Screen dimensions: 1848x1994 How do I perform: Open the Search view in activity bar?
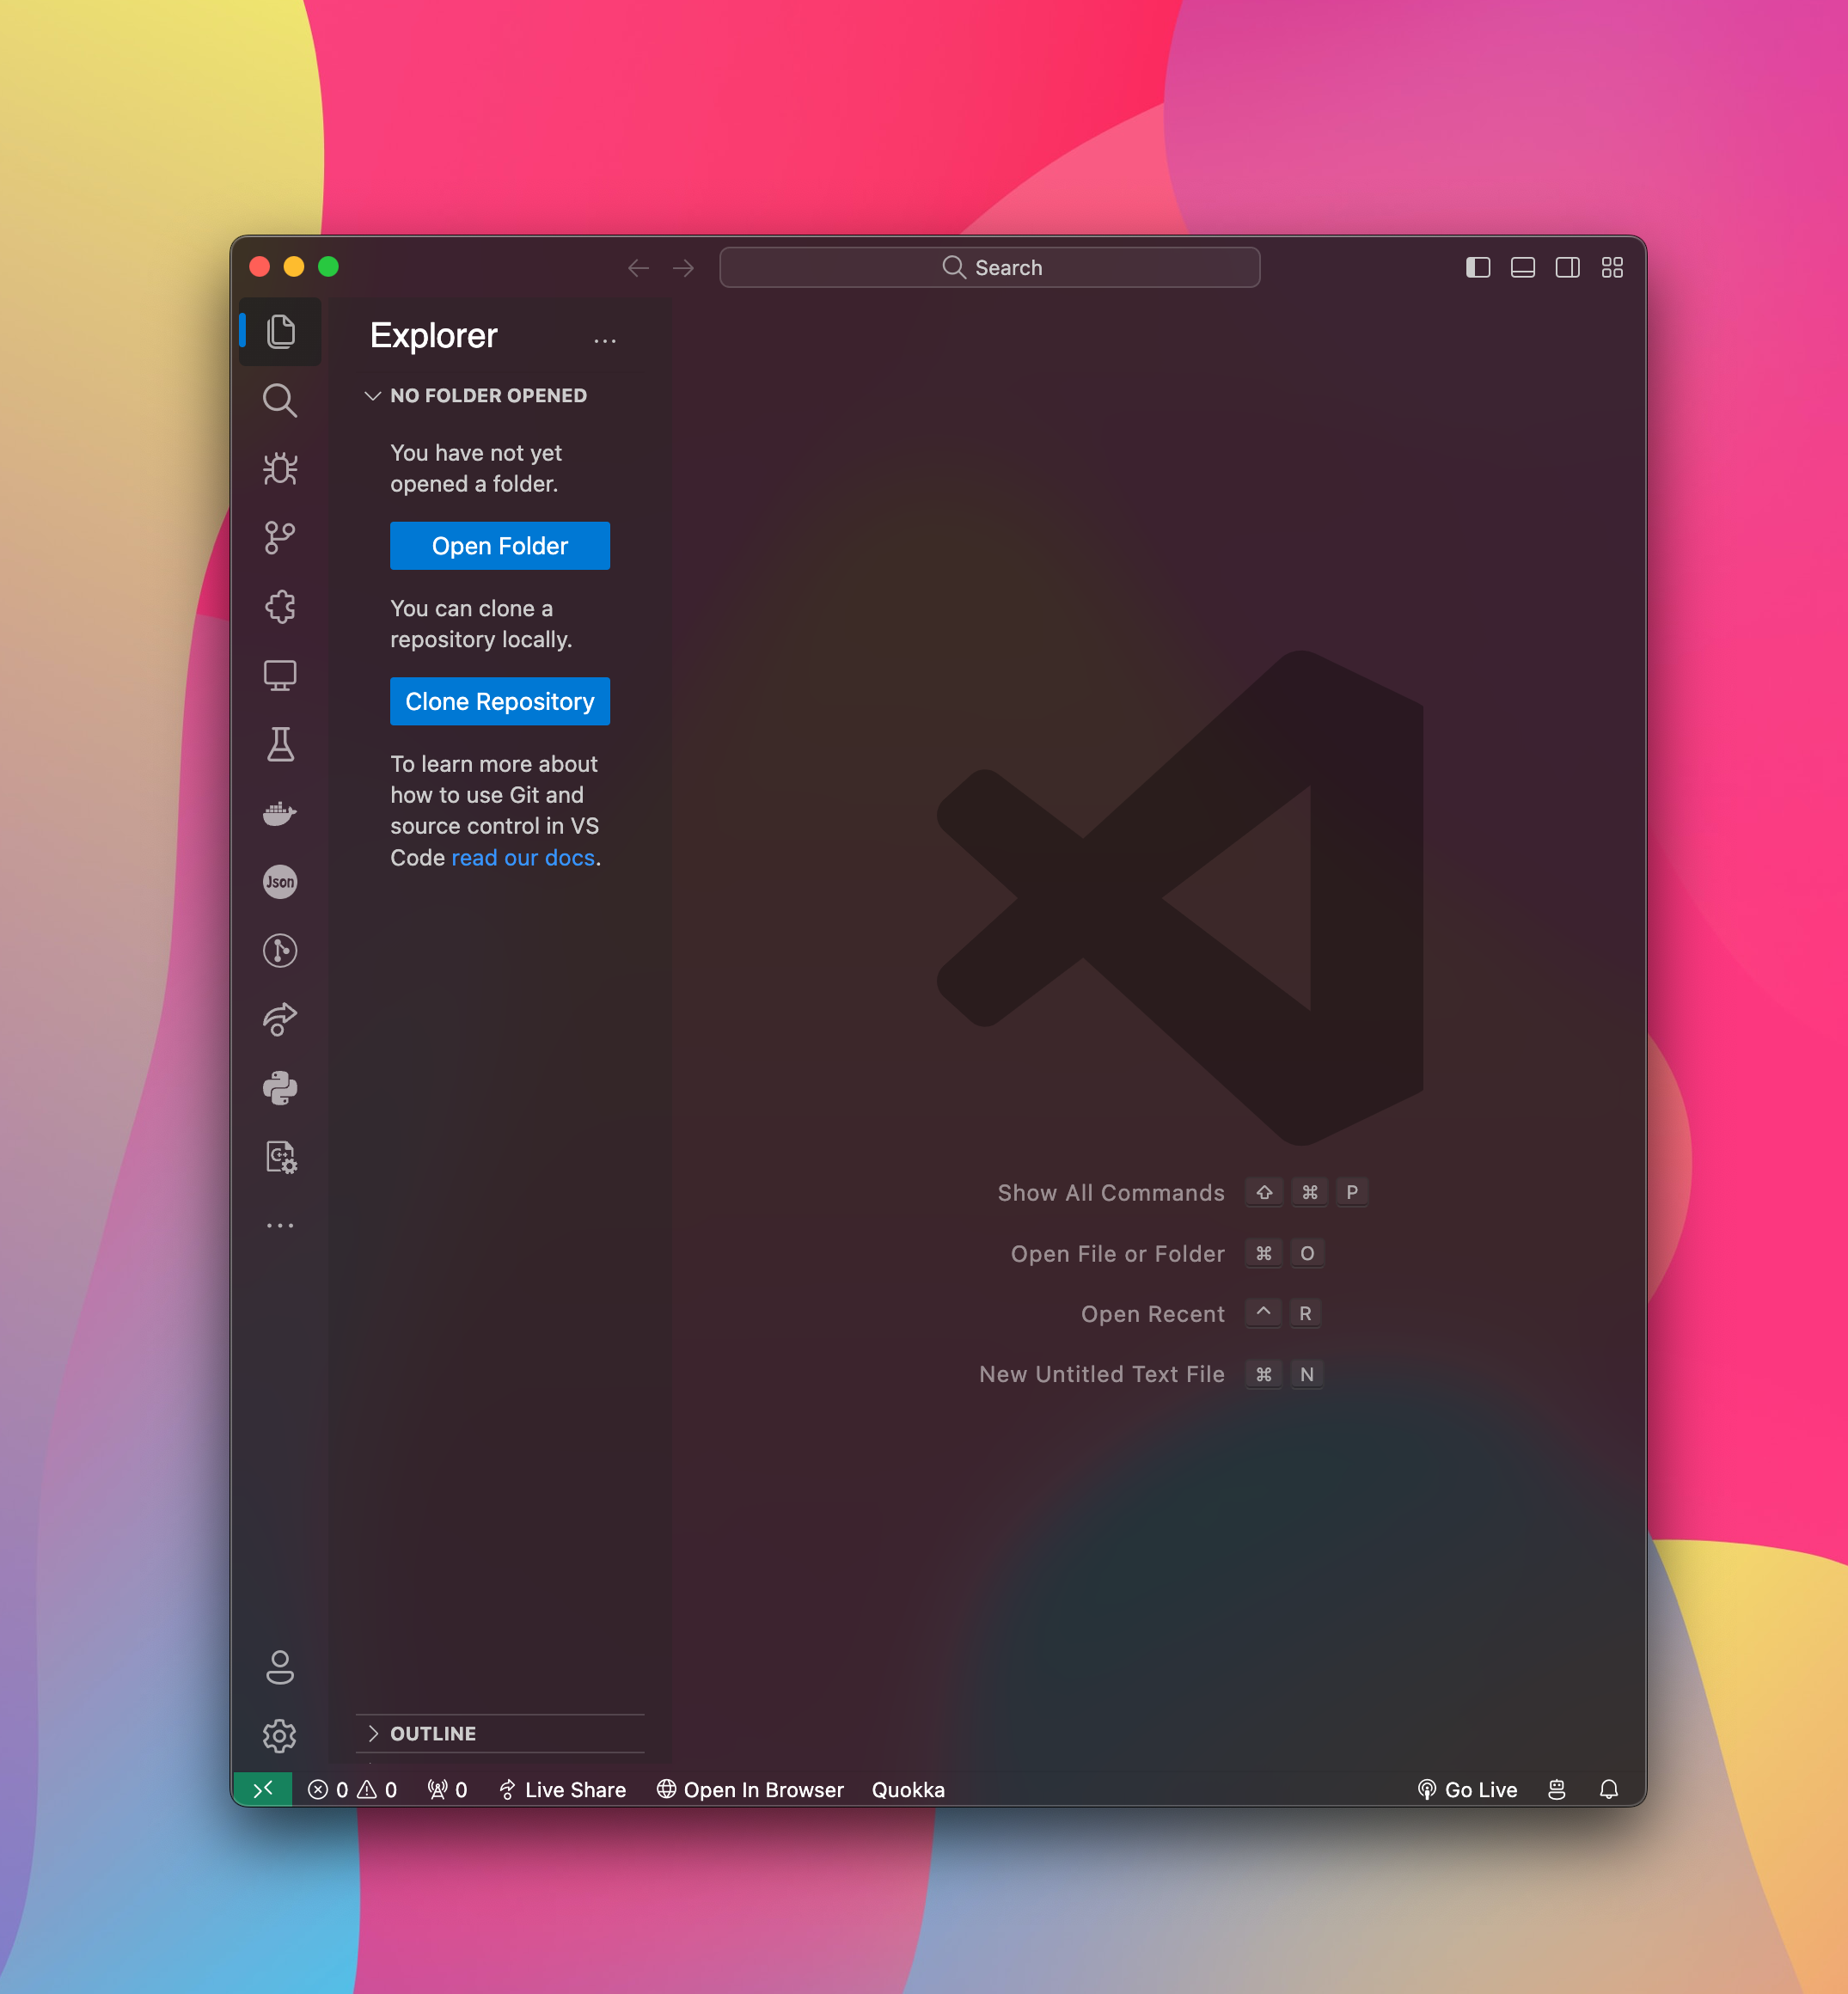pos(279,400)
